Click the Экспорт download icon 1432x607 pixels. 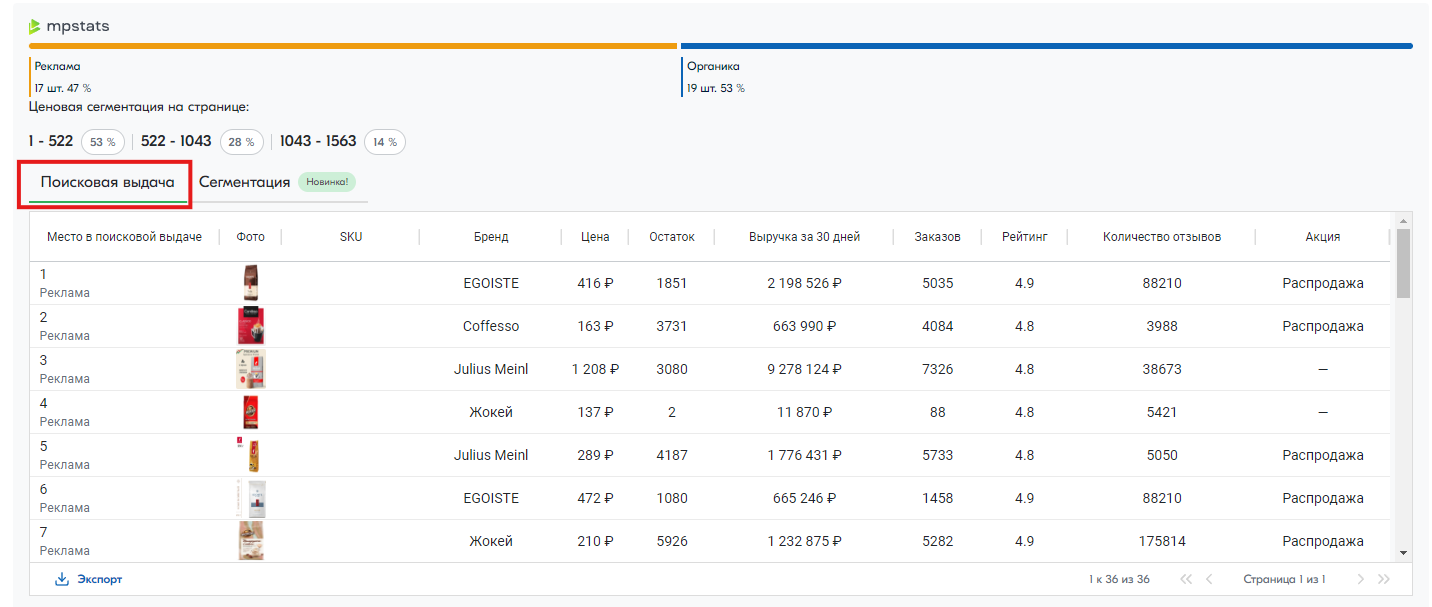click(x=62, y=579)
